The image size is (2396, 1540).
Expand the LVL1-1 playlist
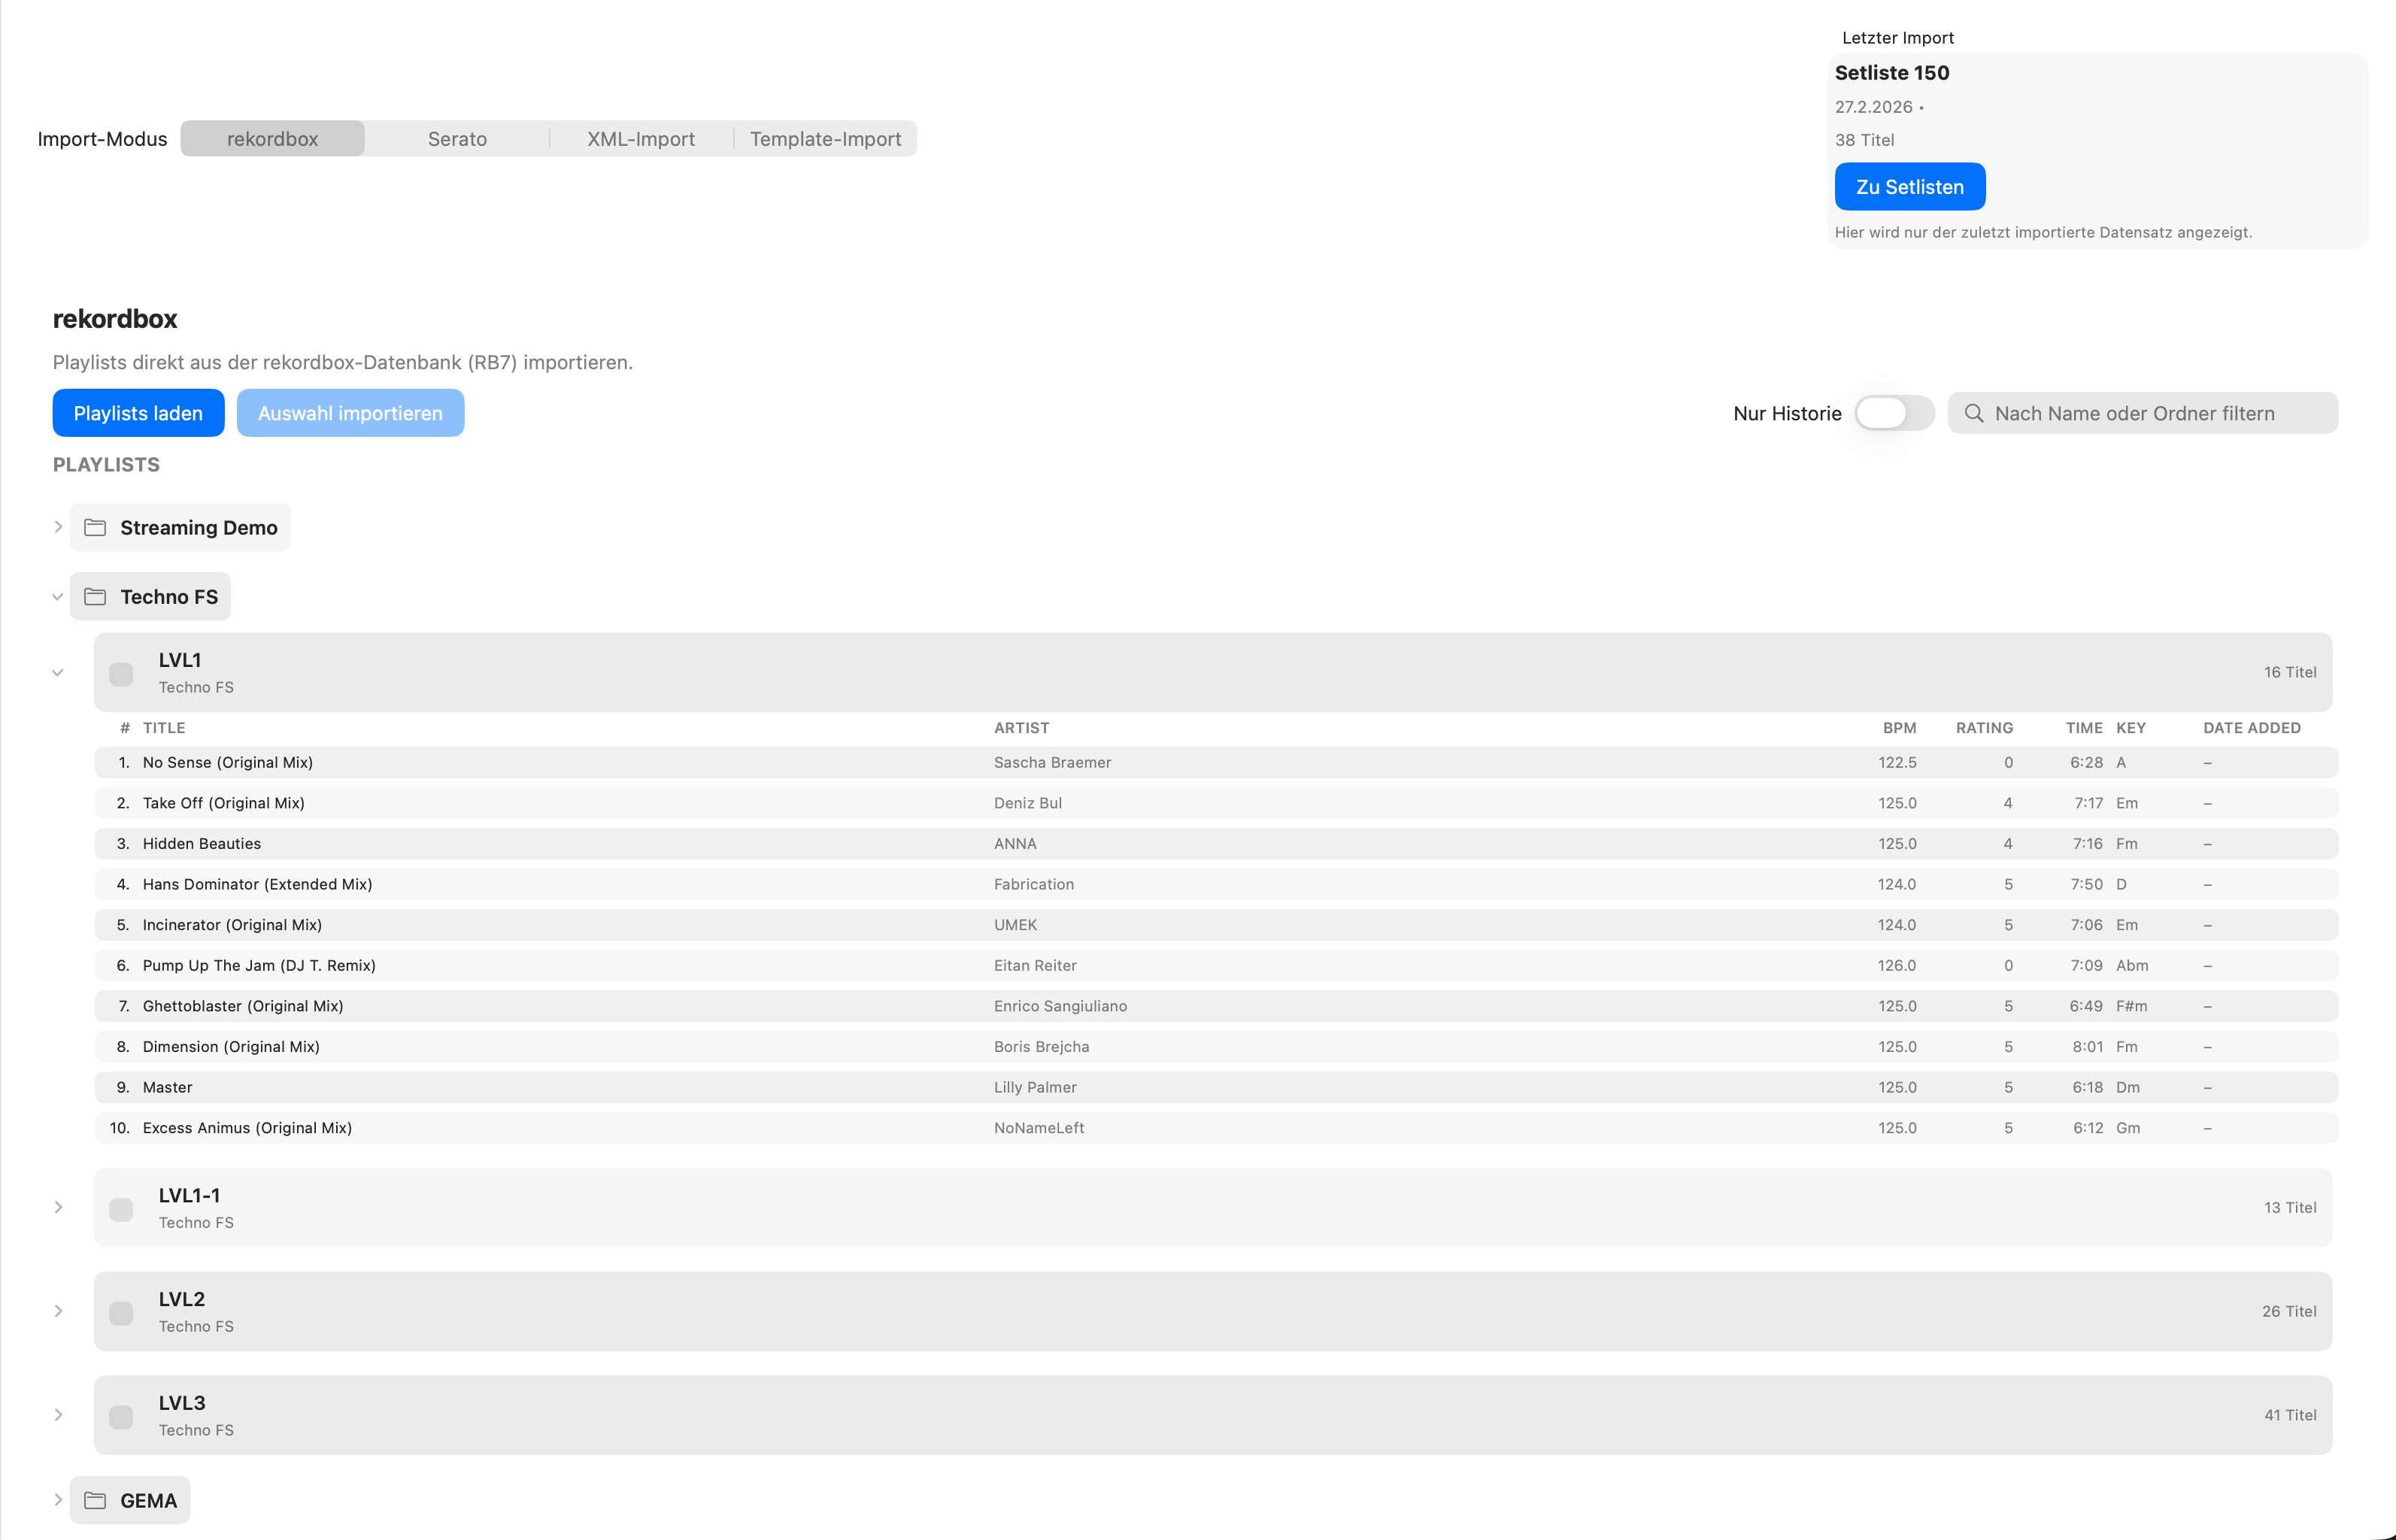point(58,1207)
